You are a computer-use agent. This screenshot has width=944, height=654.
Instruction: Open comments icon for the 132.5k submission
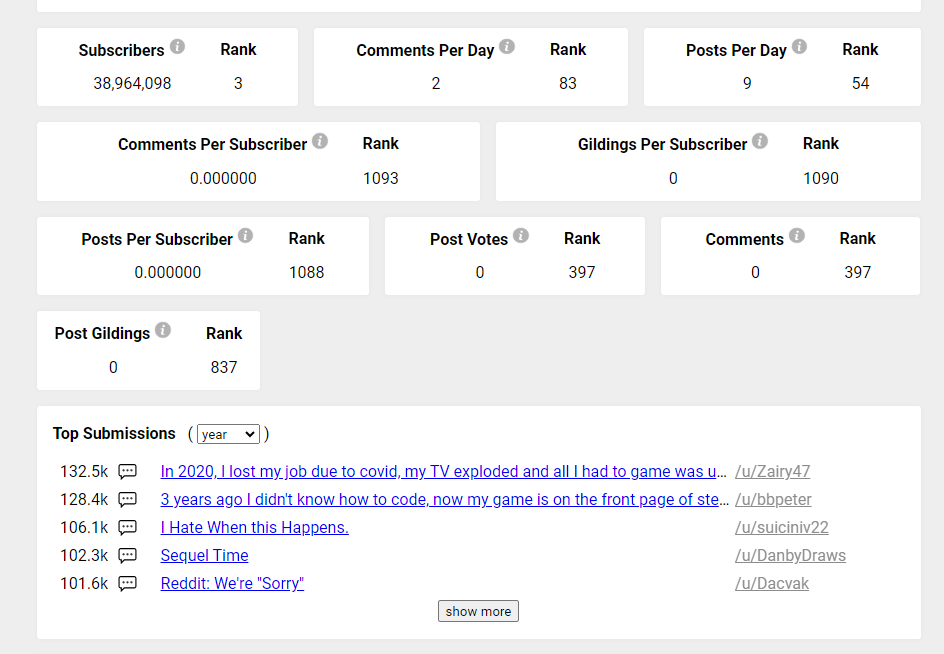pyautogui.click(x=127, y=472)
